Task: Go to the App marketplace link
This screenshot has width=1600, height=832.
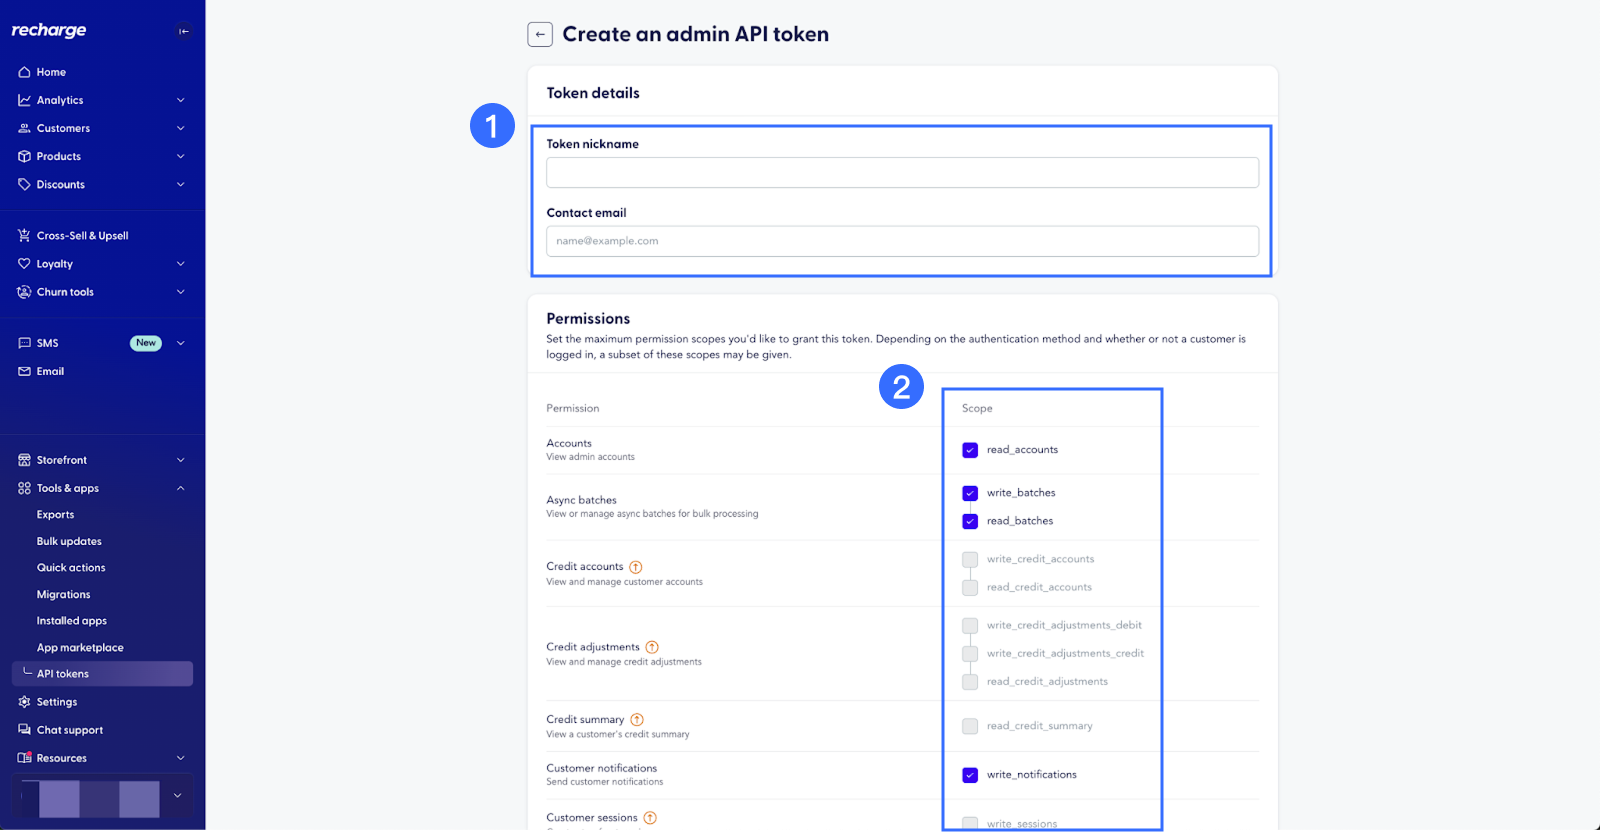Action: tap(80, 648)
